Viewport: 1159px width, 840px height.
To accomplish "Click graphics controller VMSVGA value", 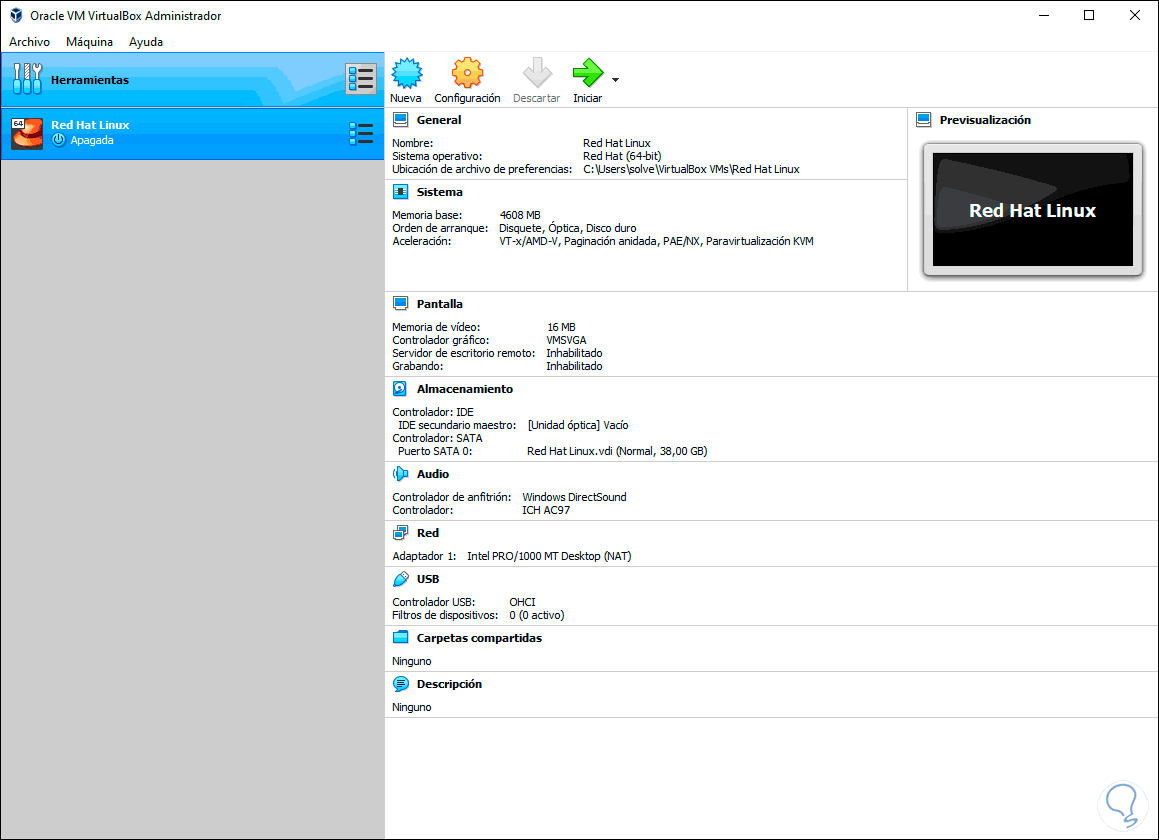I will coord(567,340).
